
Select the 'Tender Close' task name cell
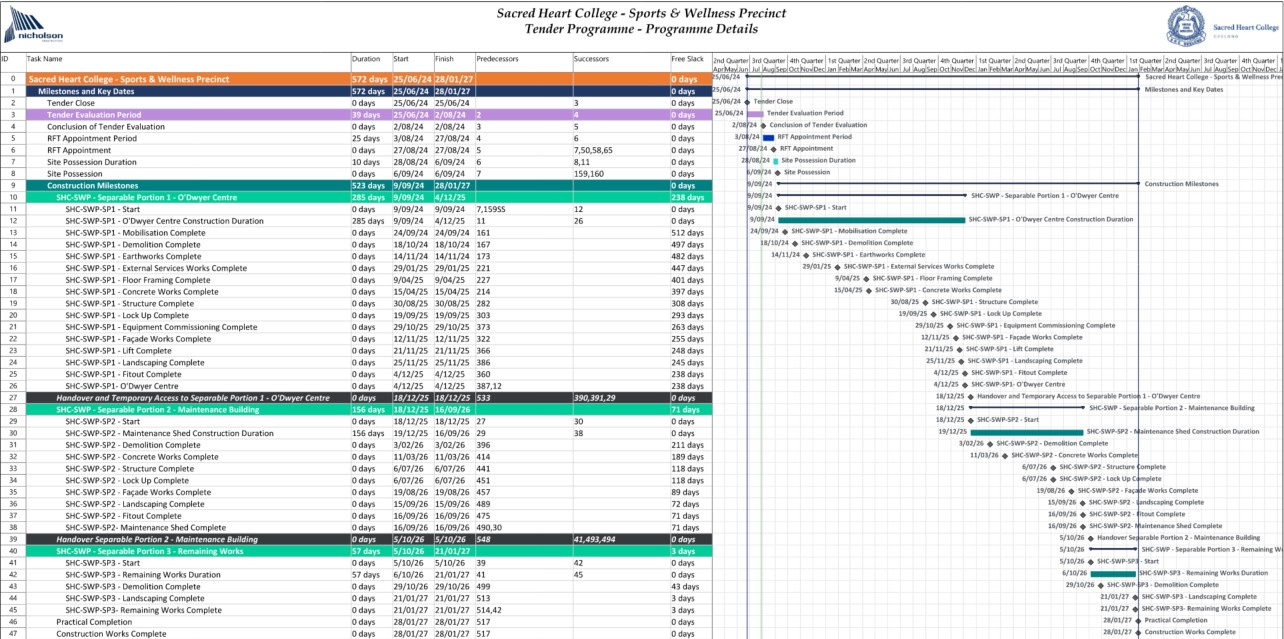point(71,103)
